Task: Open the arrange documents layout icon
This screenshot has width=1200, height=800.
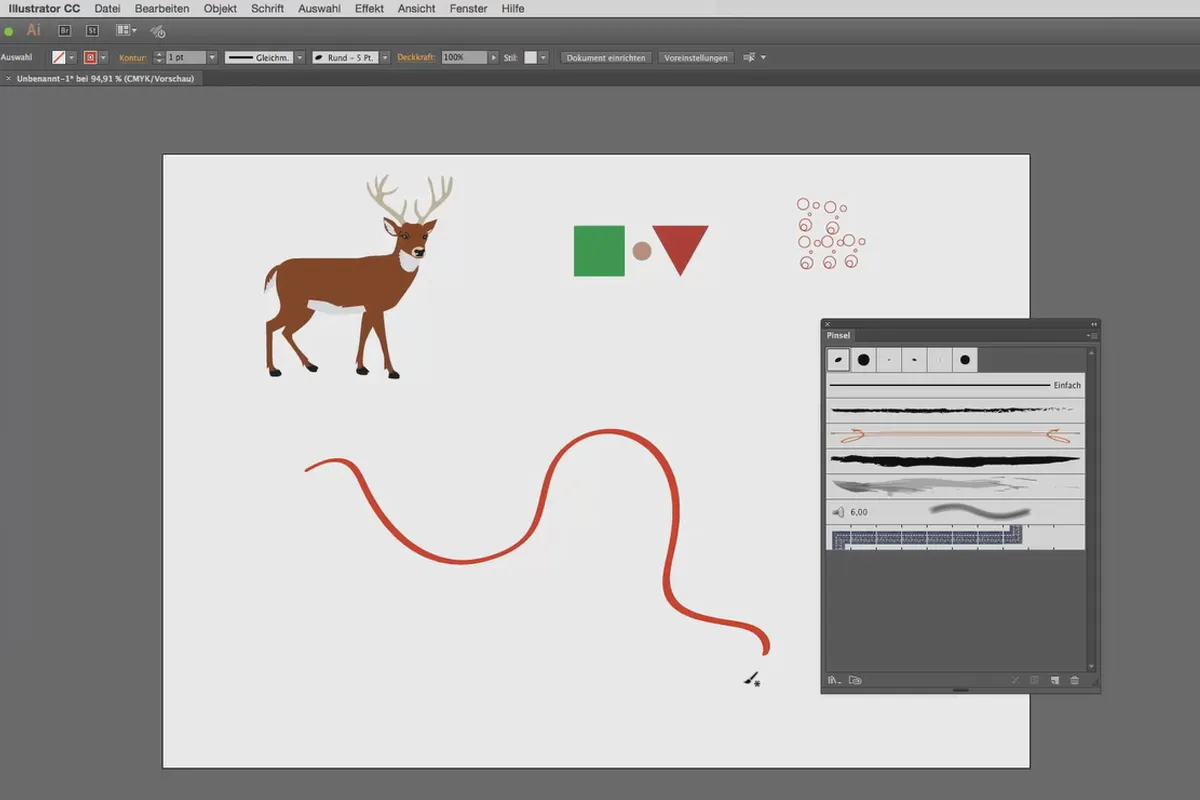Action: (x=126, y=31)
